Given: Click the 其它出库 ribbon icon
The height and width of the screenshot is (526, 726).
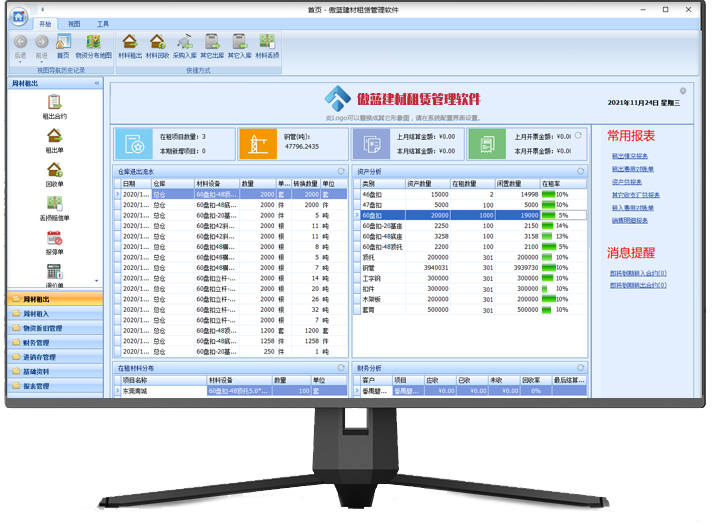Looking at the screenshot, I should (x=212, y=45).
